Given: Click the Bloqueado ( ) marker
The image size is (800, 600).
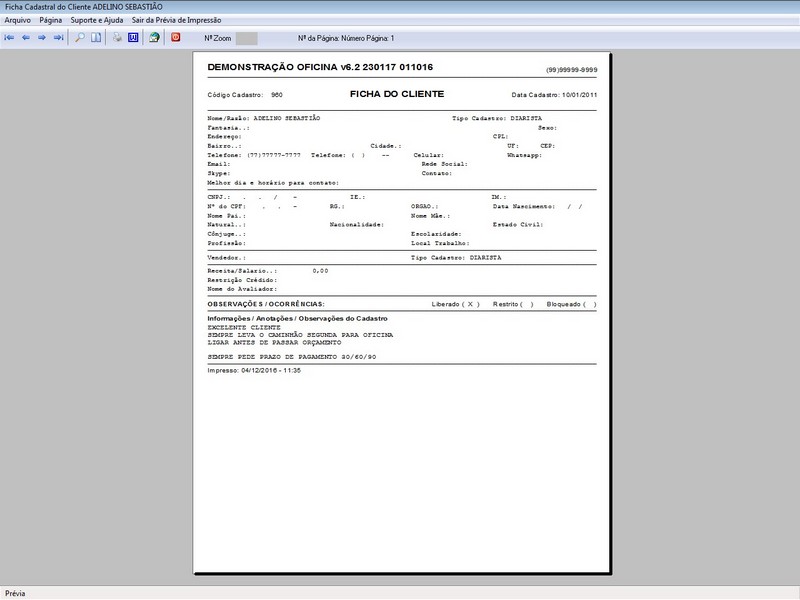Looking at the screenshot, I should 571,304.
